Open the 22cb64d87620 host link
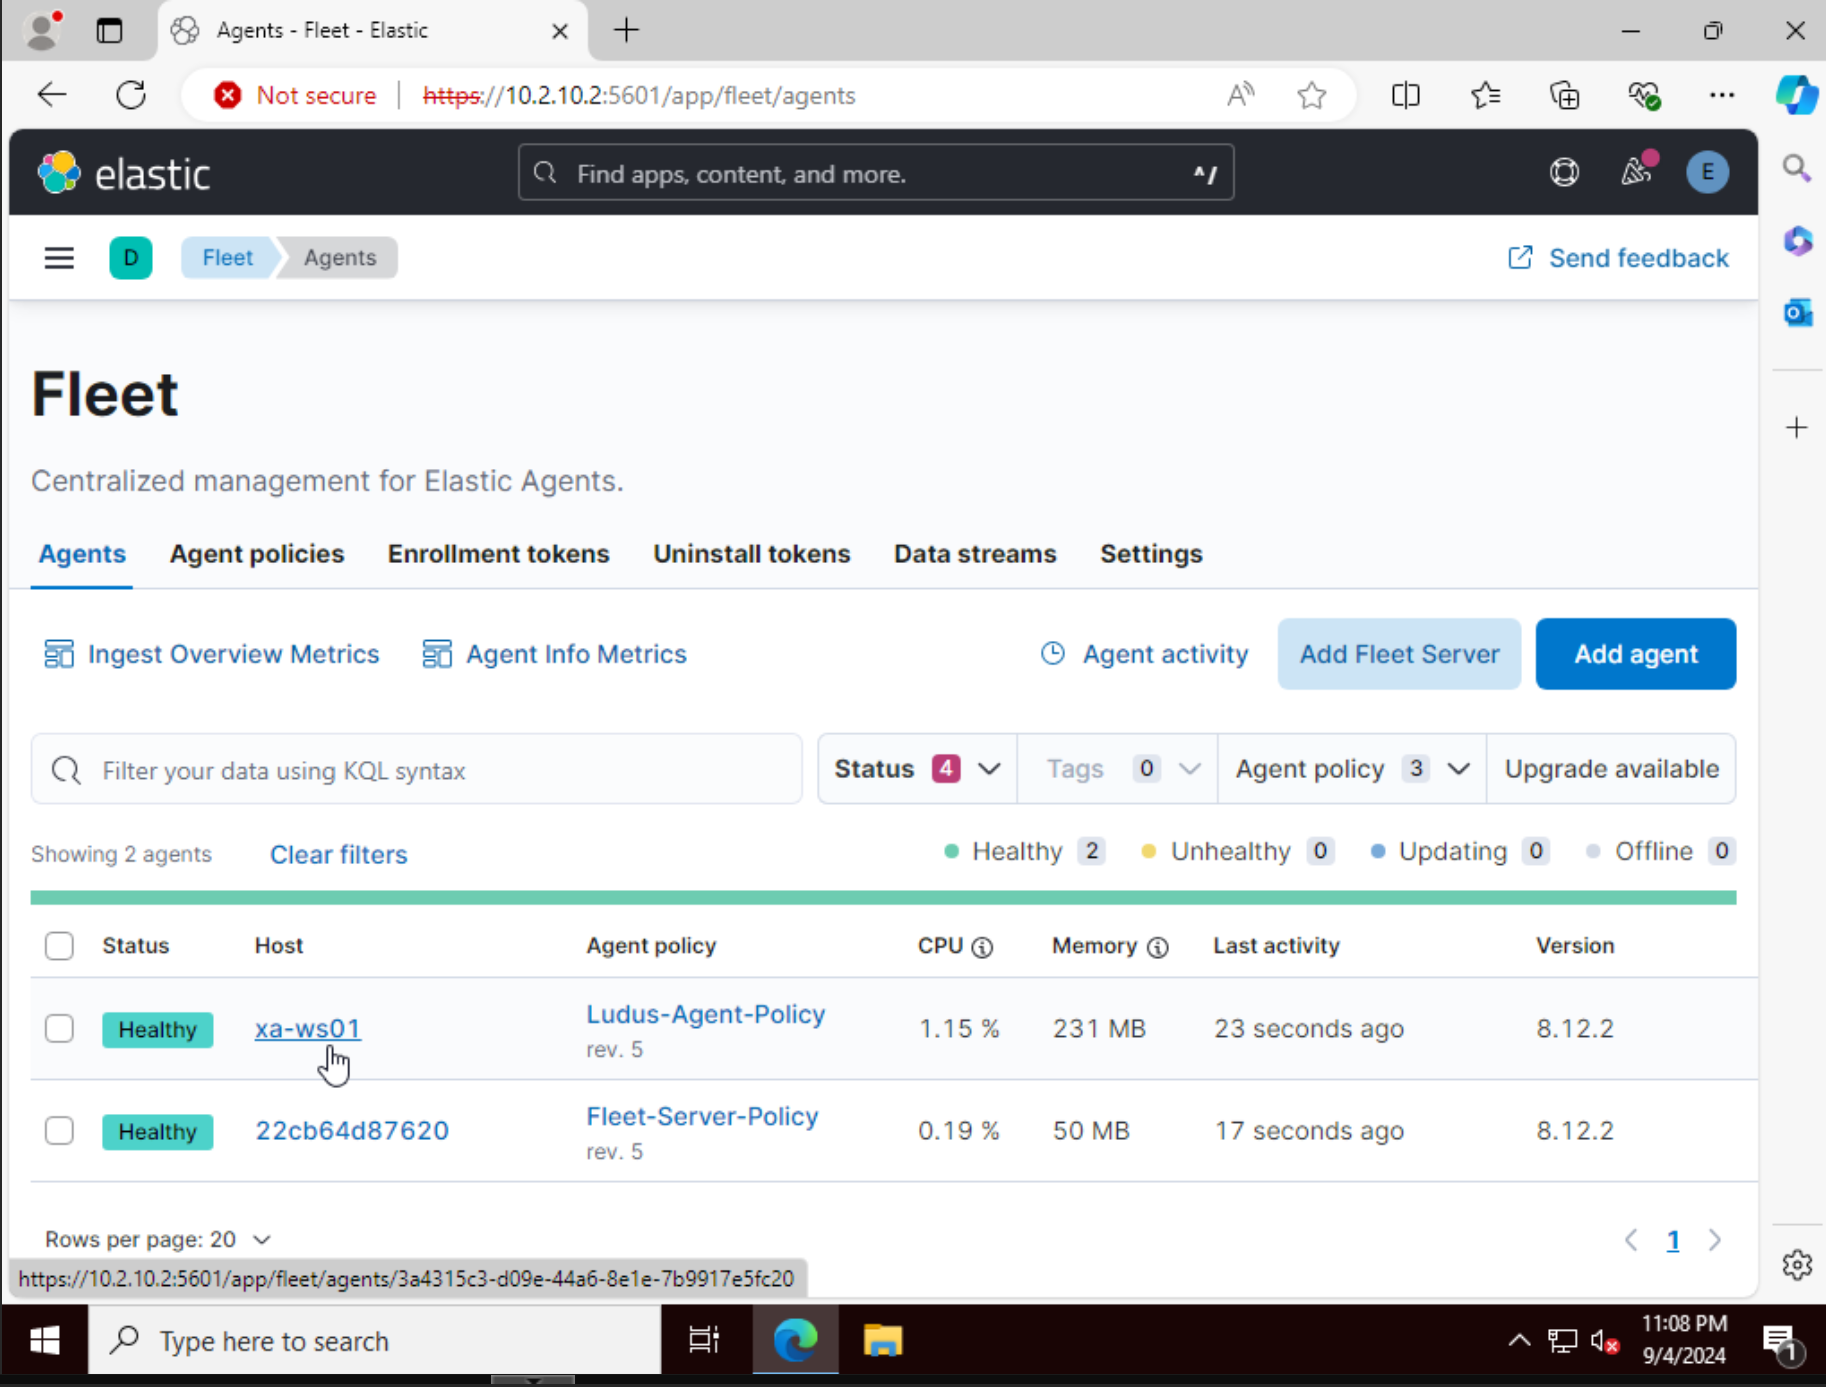Image resolution: width=1826 pixels, height=1387 pixels. [352, 1131]
